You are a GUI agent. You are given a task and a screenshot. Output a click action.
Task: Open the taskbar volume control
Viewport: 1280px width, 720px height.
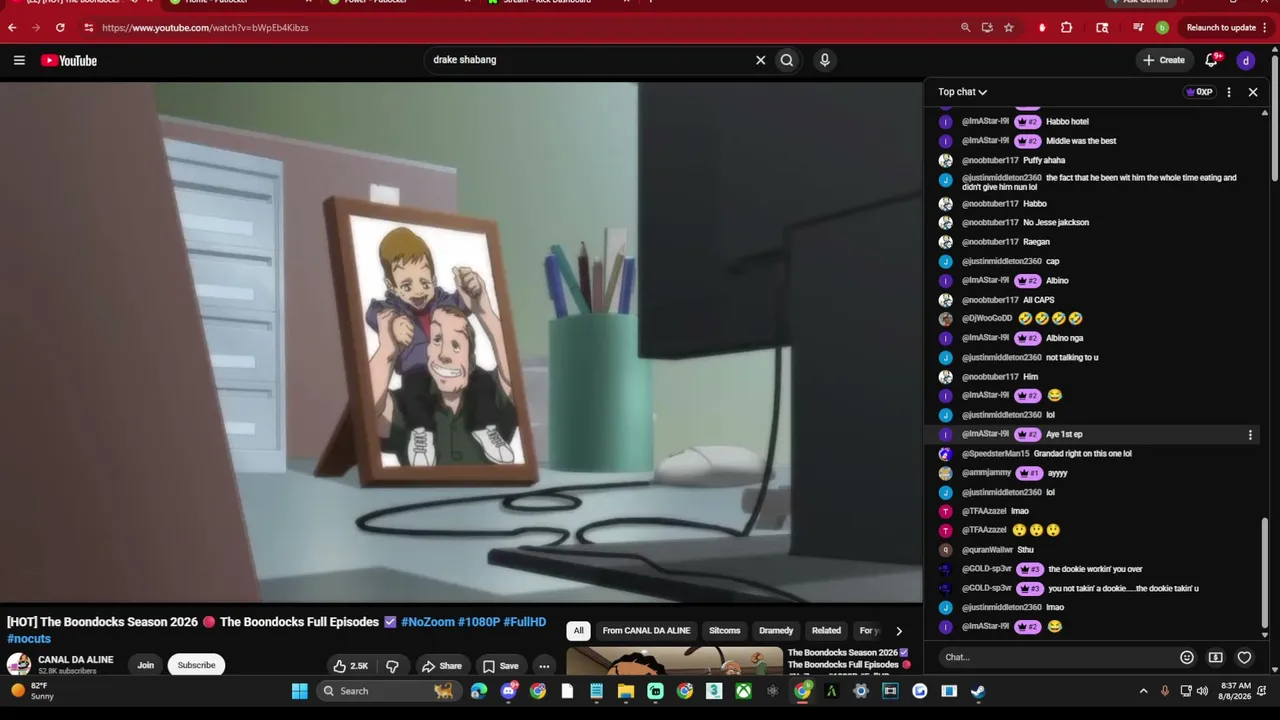point(1202,691)
